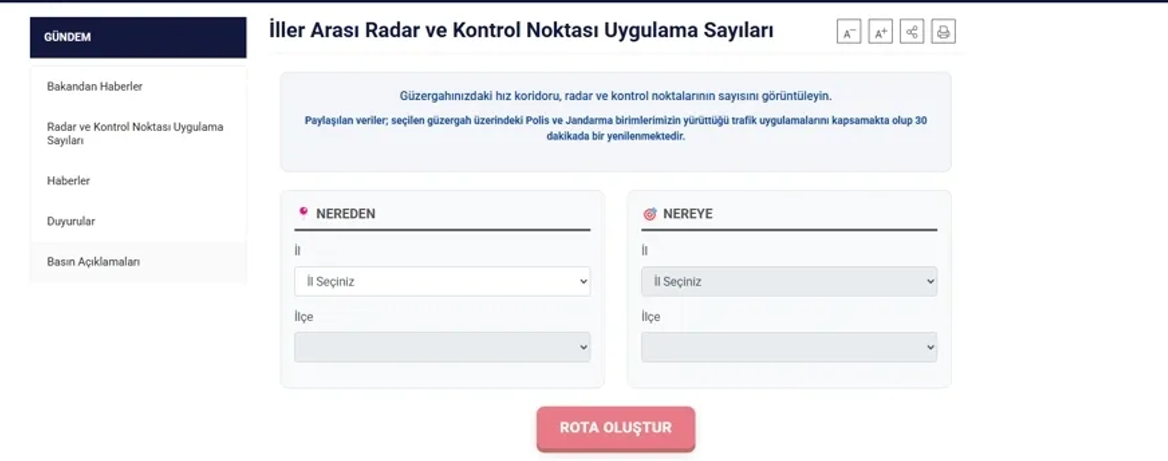
Task: Click the target icon beside NEREYE
Action: tap(649, 214)
